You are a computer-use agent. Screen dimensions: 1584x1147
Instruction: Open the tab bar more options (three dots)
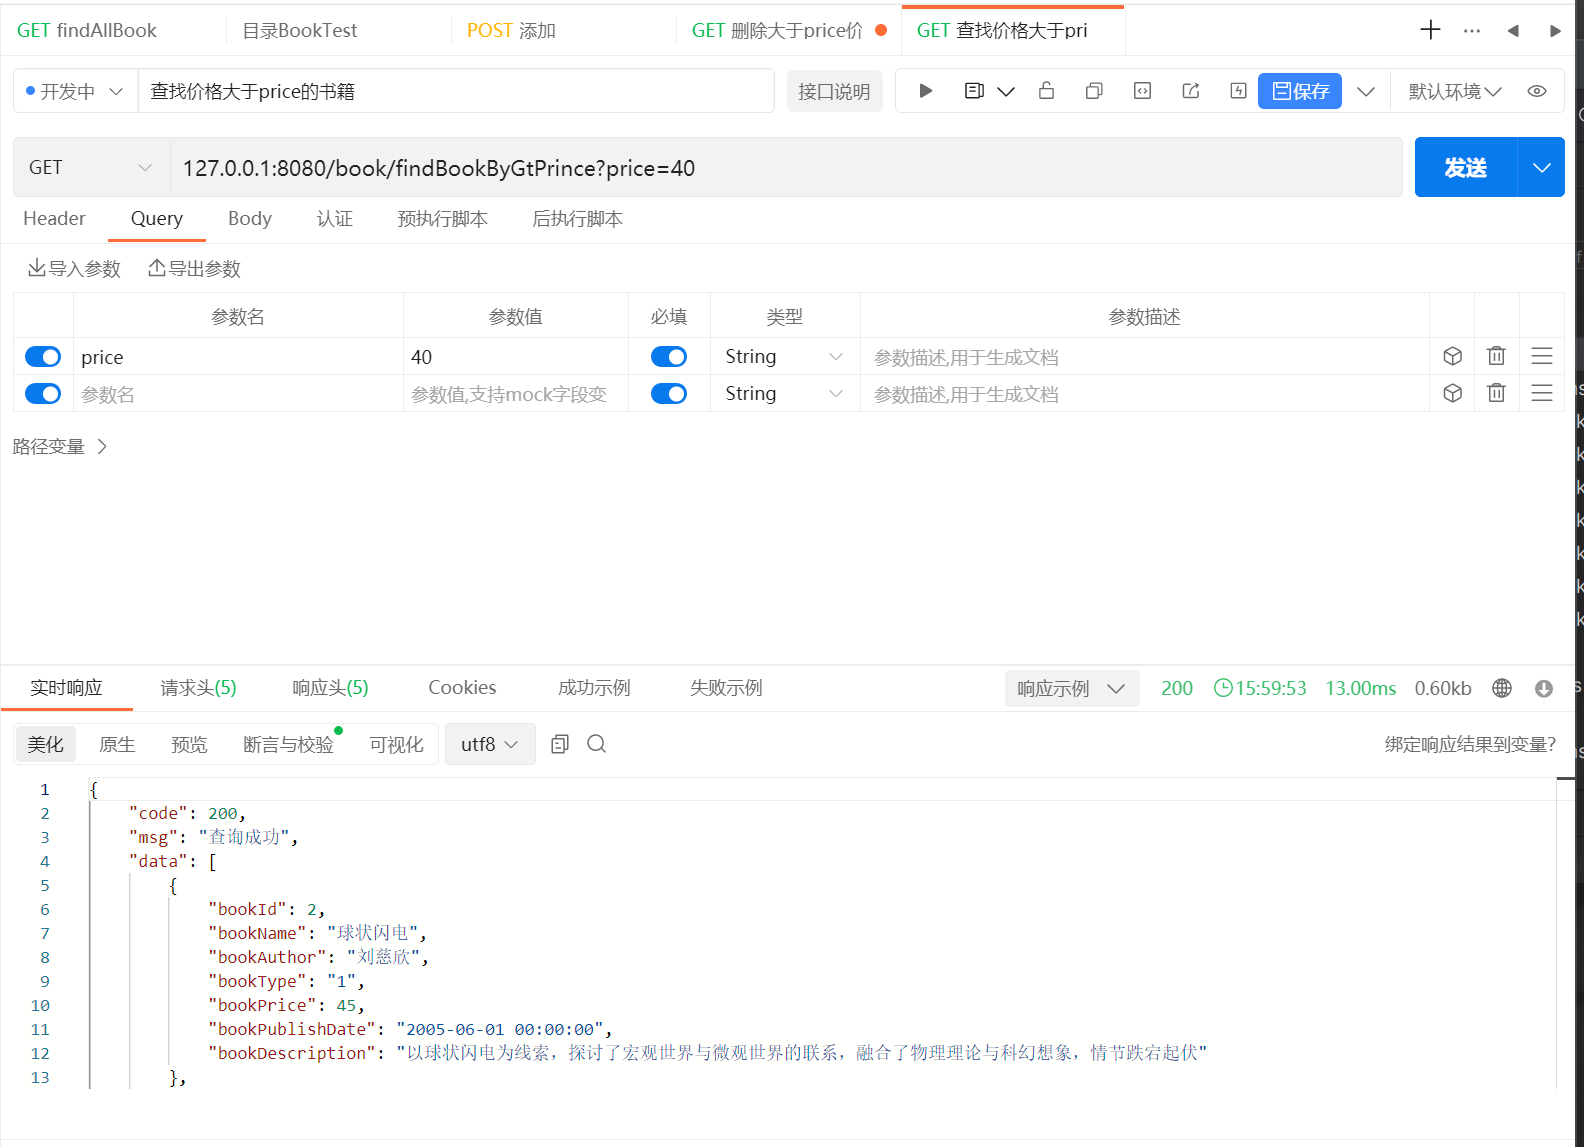1472,31
